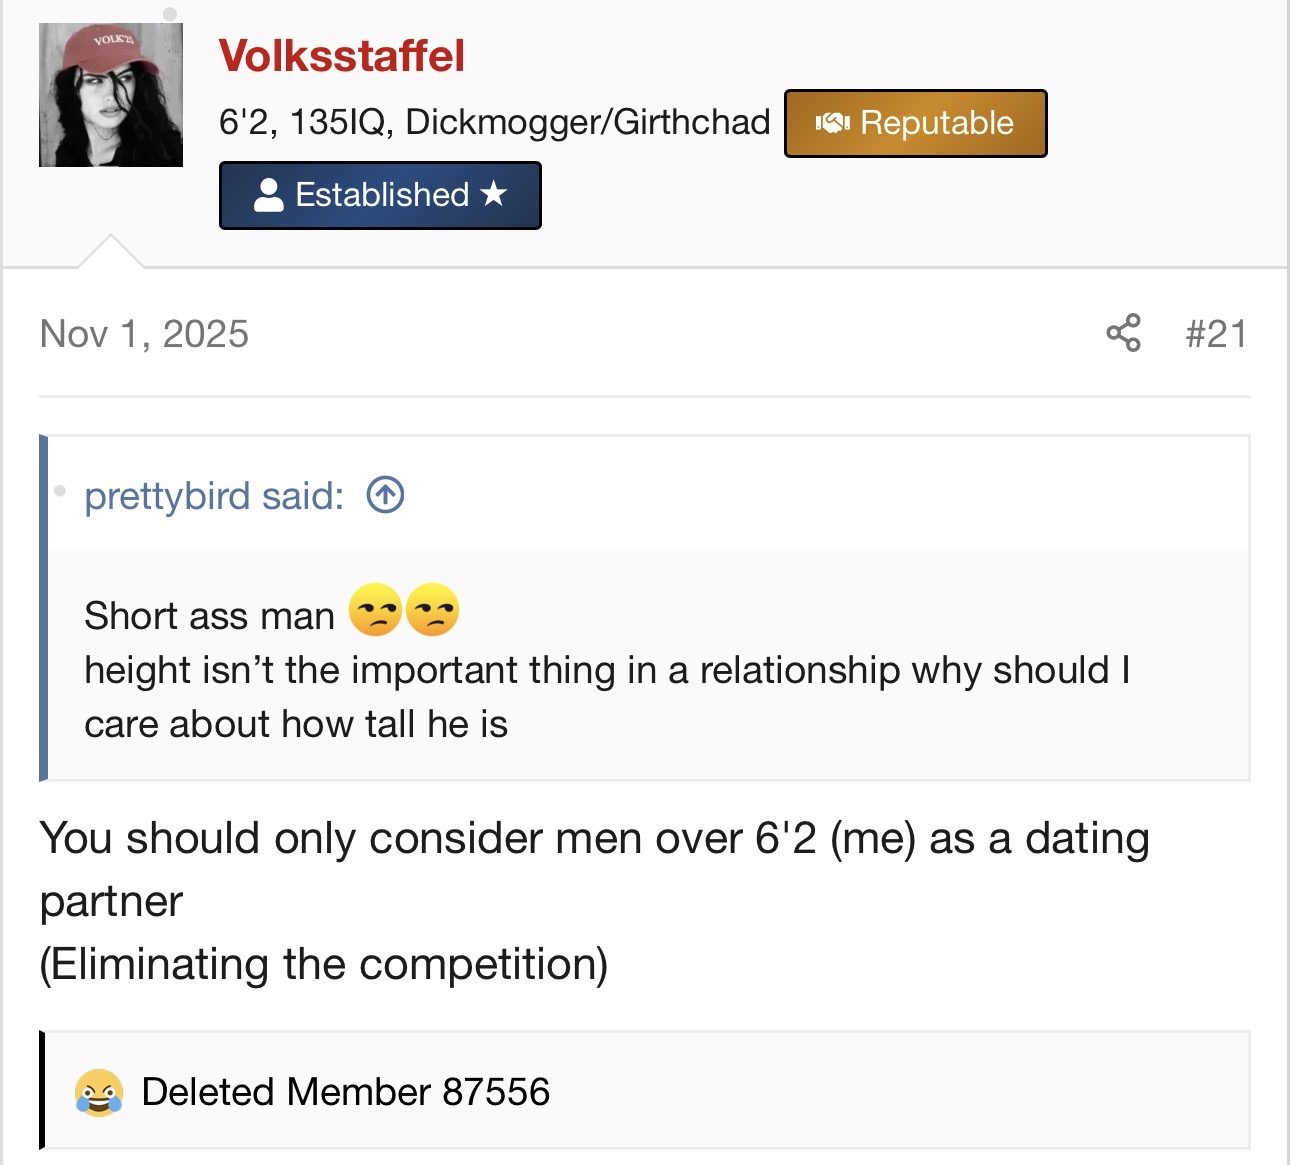The height and width of the screenshot is (1165, 1290).
Task: Click the Nov 1, 2025 post date
Action: pos(144,334)
